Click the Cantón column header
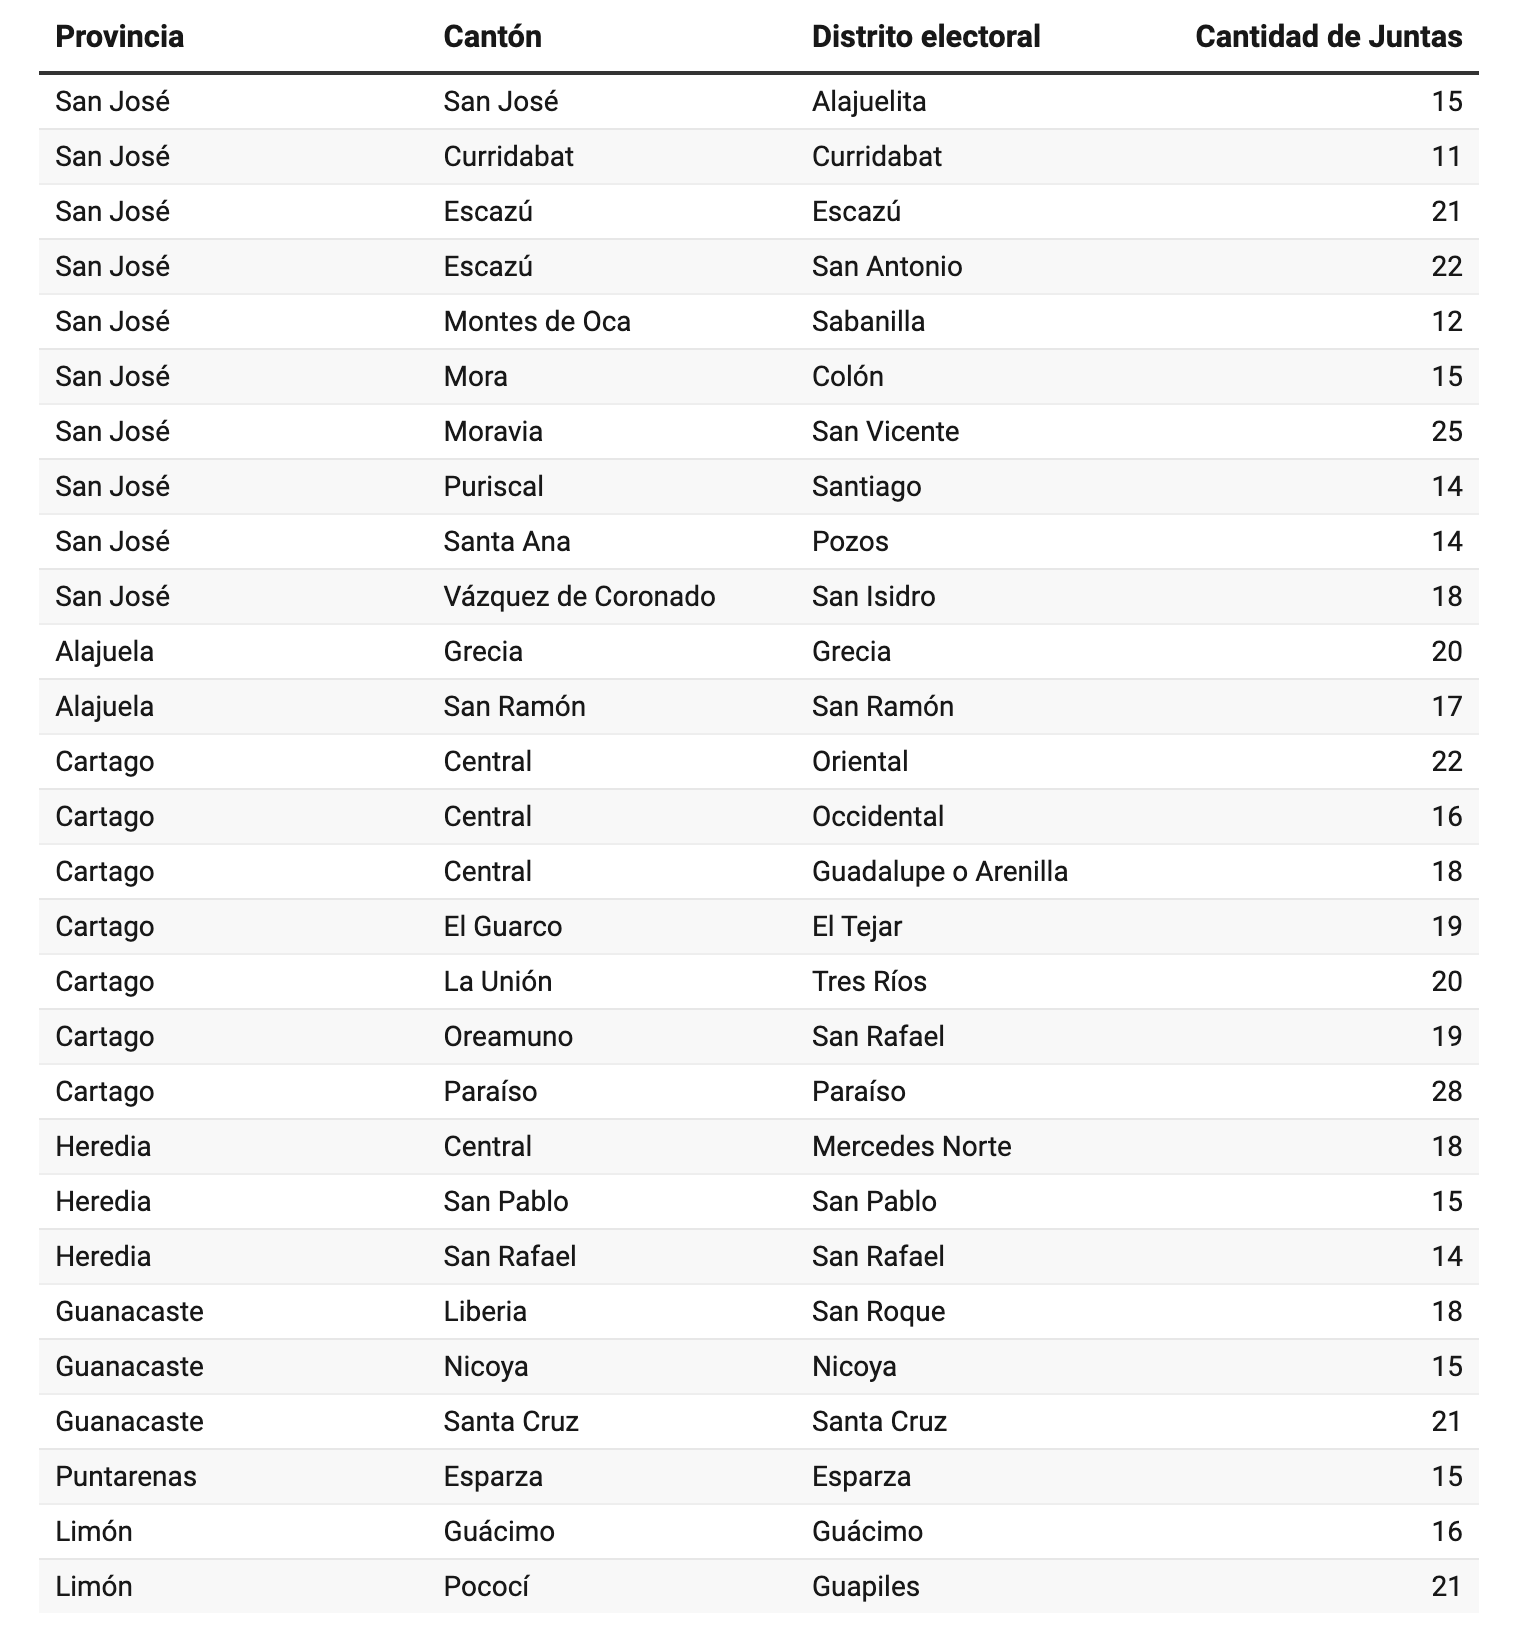The image size is (1514, 1634). 492,37
